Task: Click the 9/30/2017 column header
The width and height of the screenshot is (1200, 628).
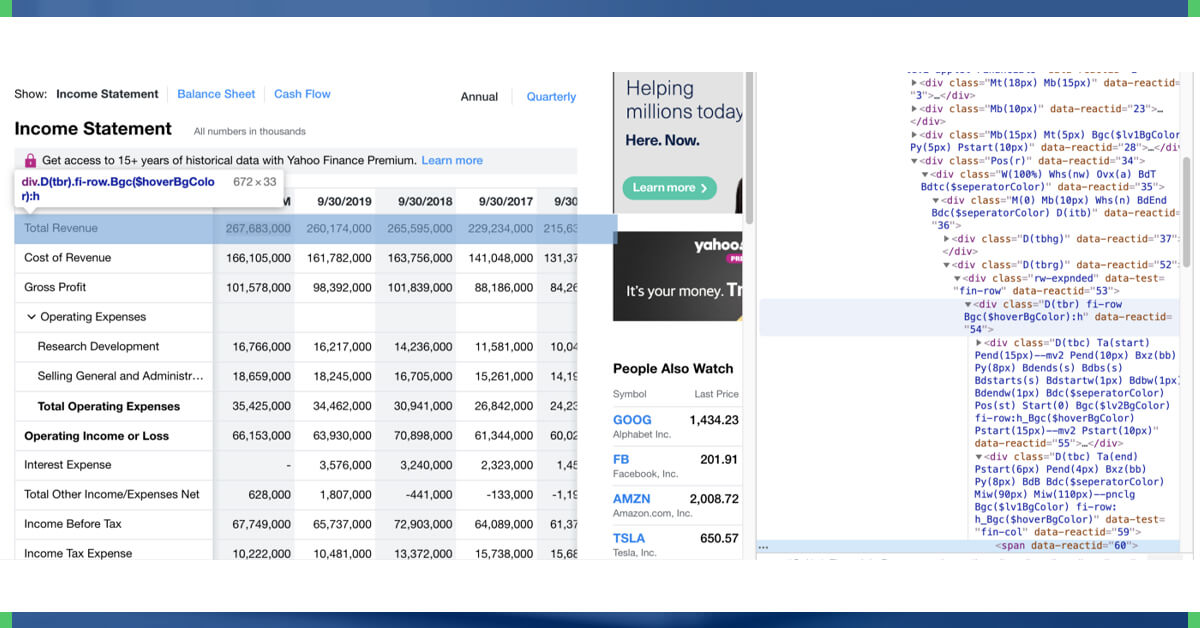Action: click(x=506, y=202)
